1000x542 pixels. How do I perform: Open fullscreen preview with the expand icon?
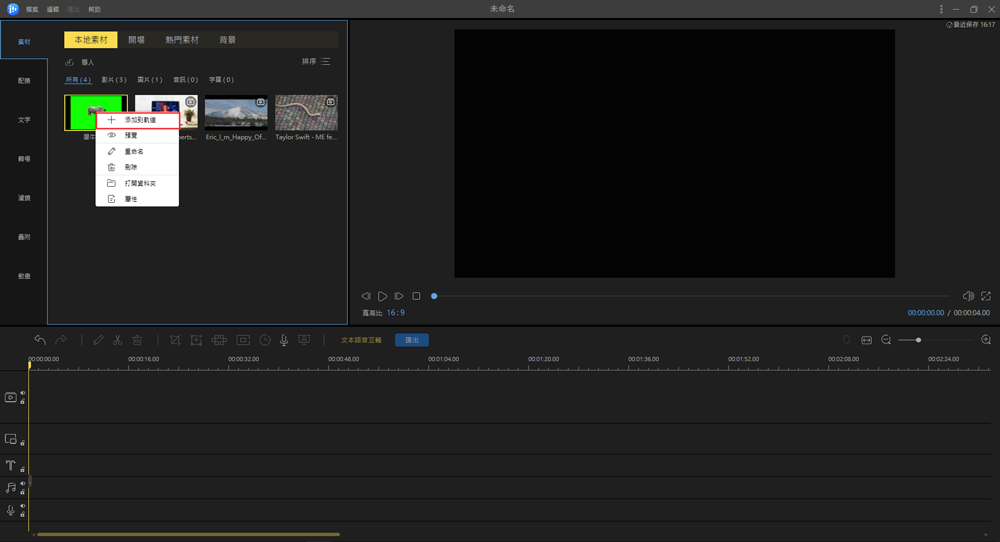tap(986, 296)
